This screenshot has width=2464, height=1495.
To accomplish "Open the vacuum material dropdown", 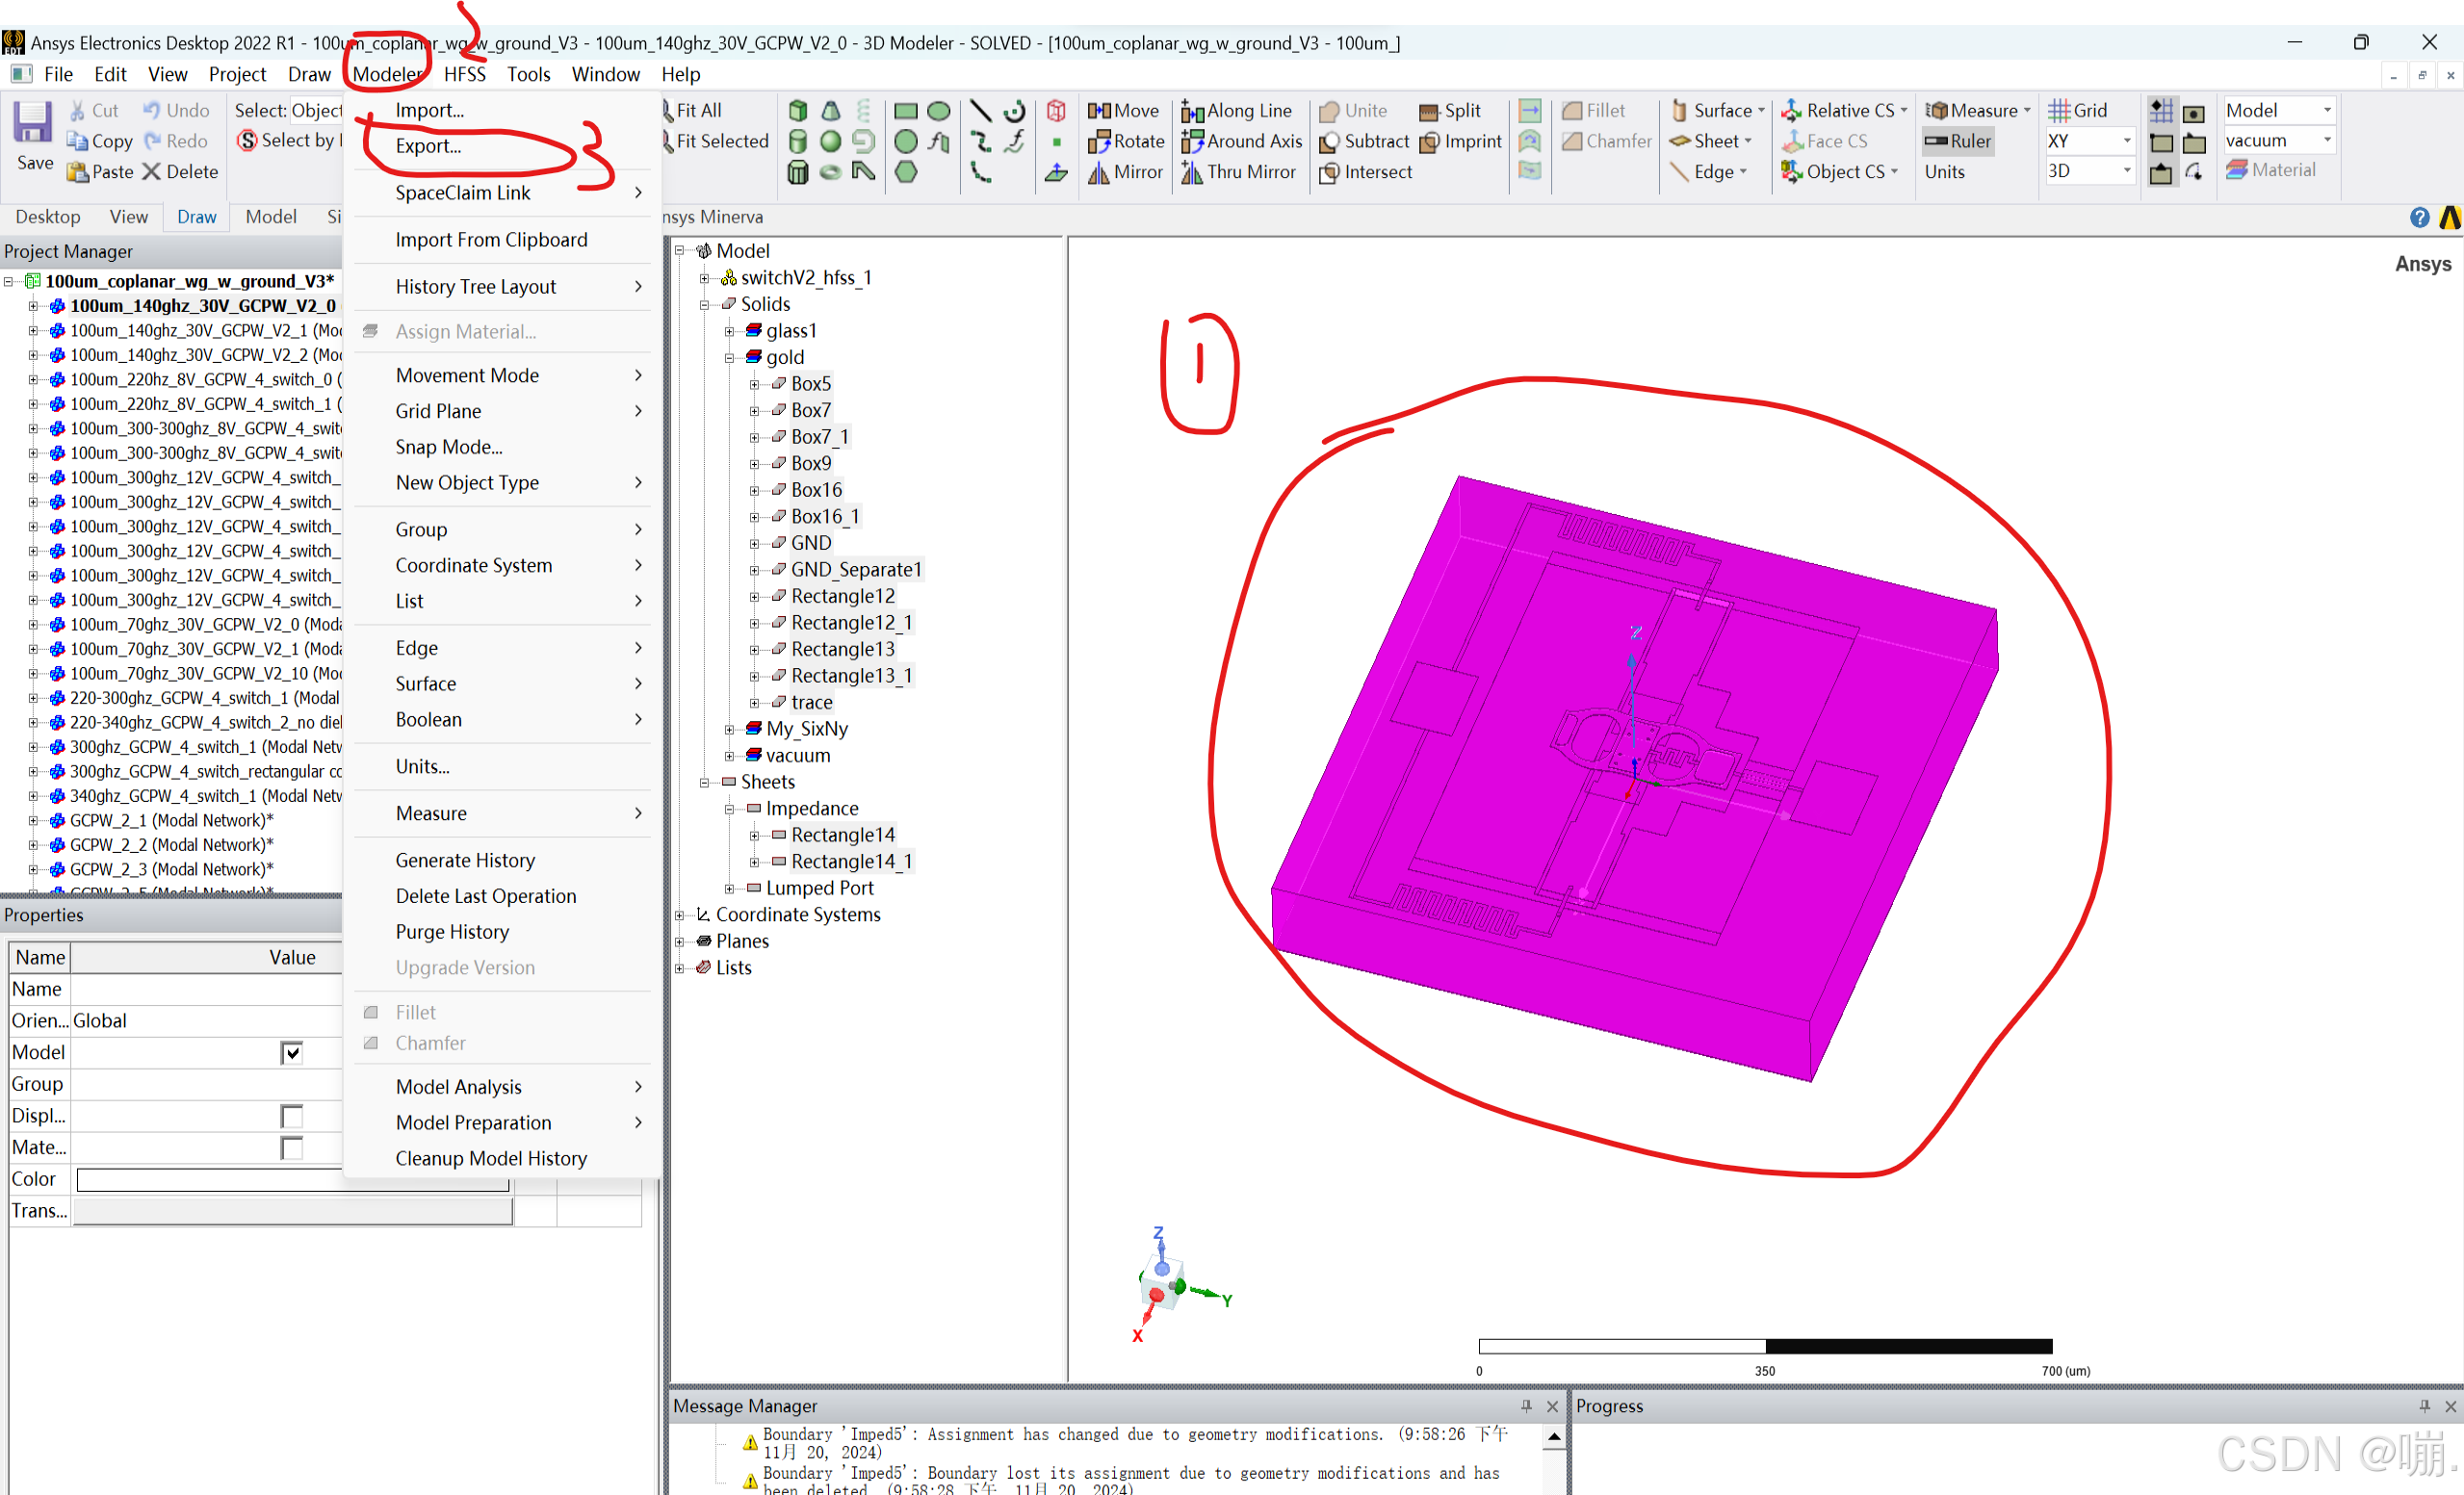I will [2327, 141].
